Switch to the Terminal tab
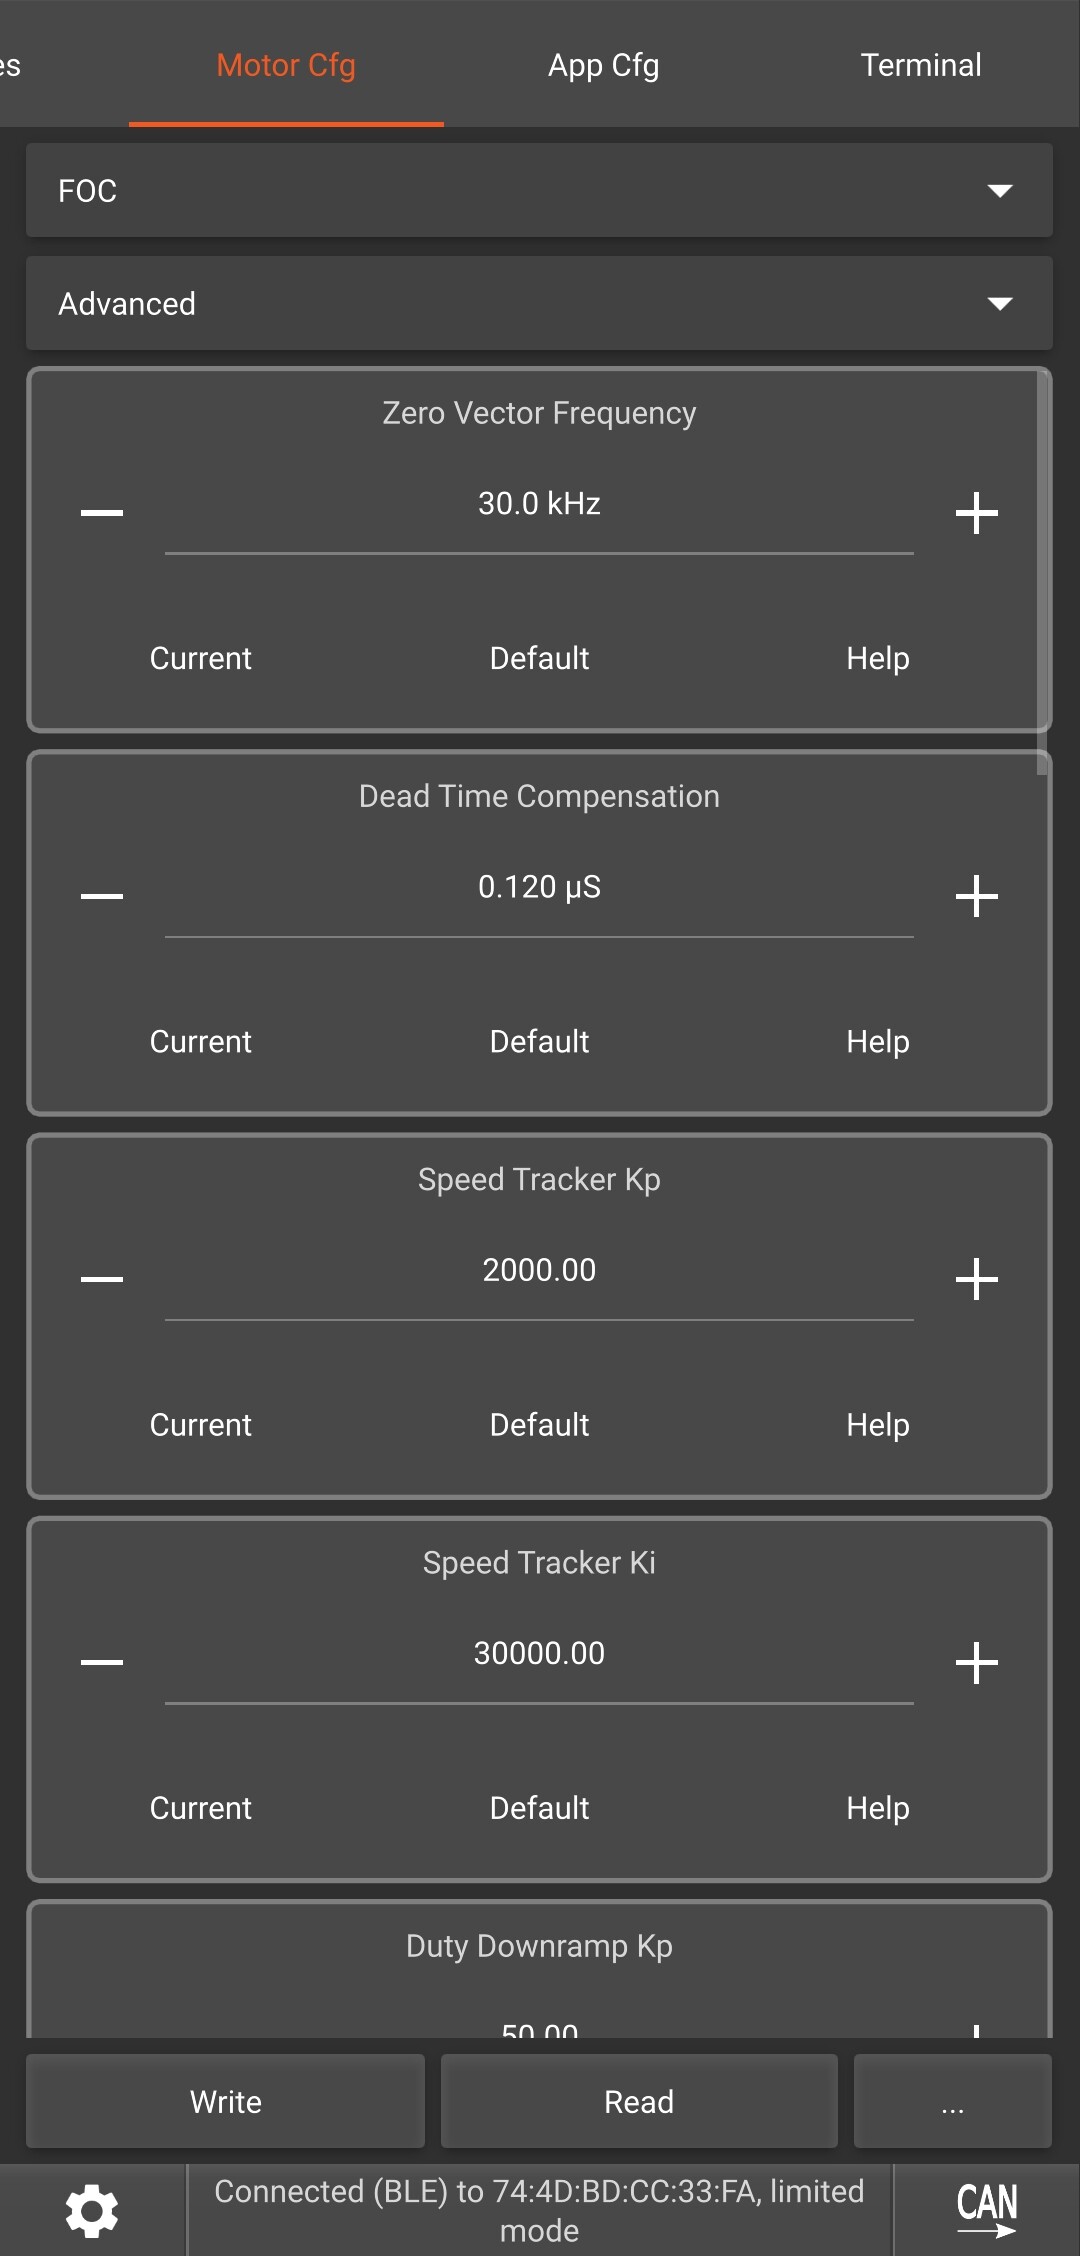The image size is (1080, 2256). (x=920, y=65)
